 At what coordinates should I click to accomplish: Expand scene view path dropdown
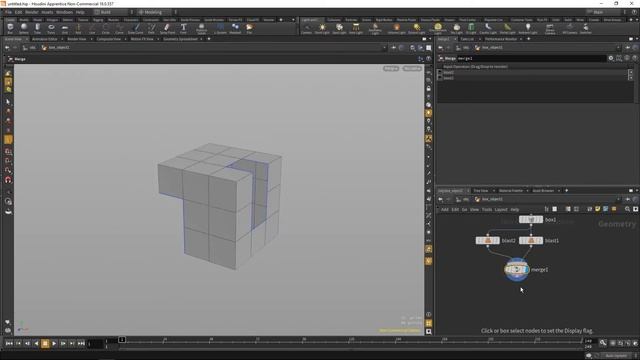384,48
